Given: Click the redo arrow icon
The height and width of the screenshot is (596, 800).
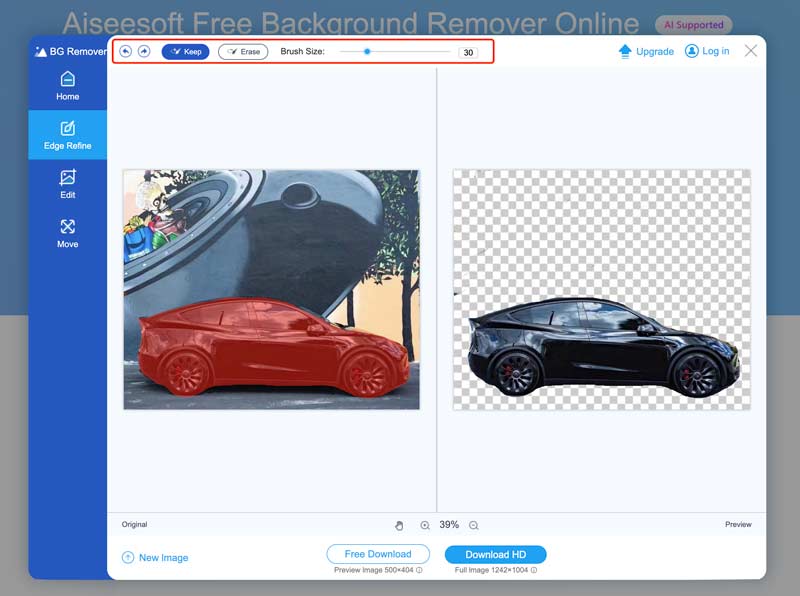Looking at the screenshot, I should coord(144,51).
